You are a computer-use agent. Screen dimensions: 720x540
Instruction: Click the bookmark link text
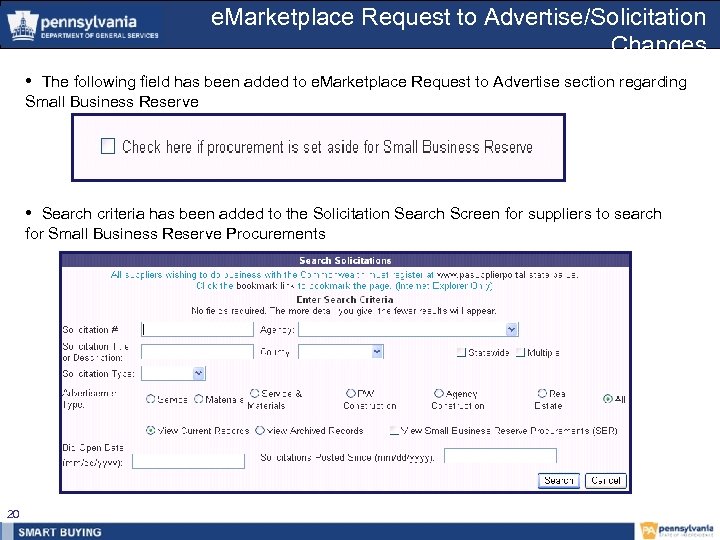coord(264,286)
